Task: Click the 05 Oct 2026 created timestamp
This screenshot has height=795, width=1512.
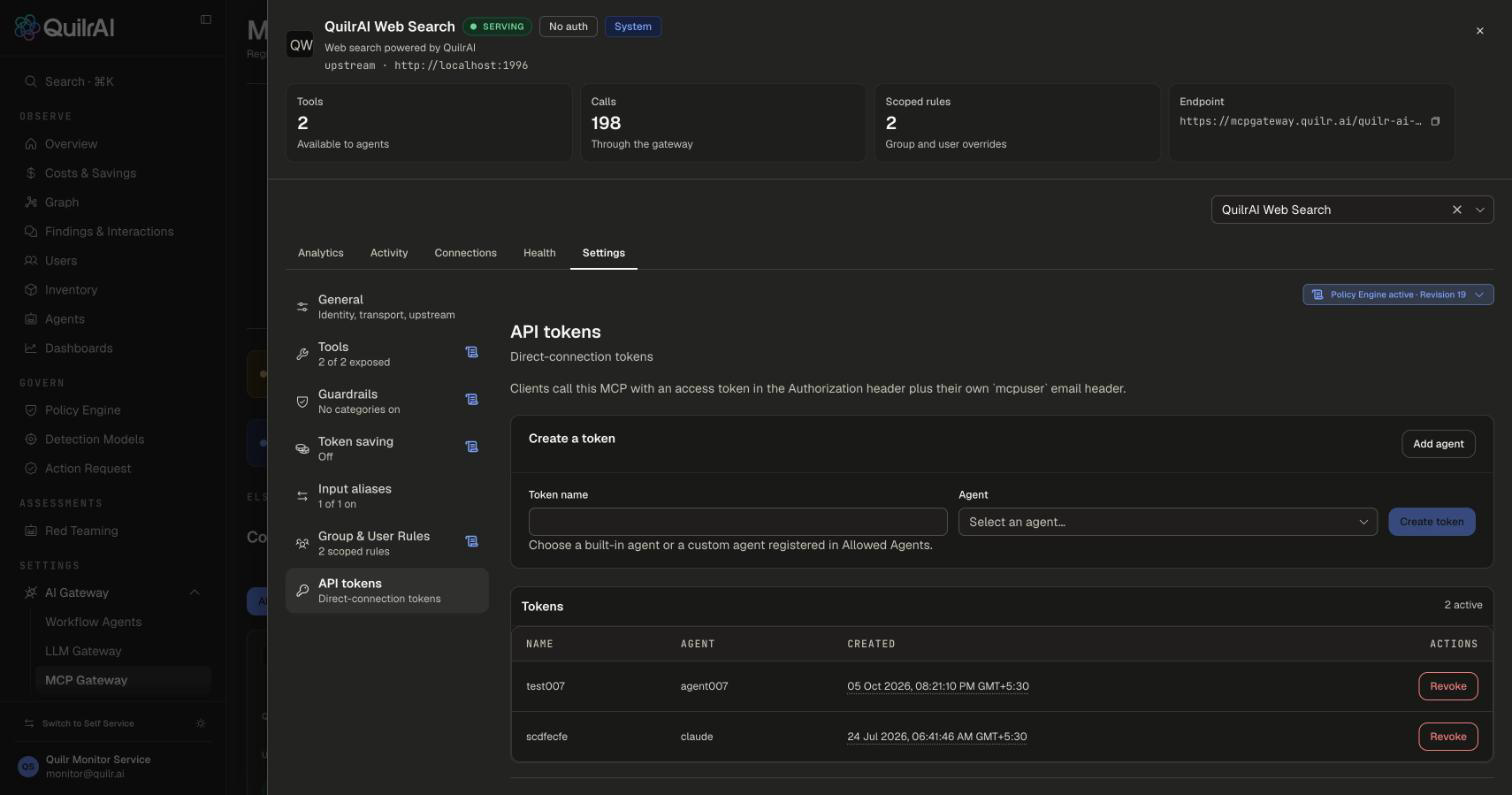Action: point(938,686)
